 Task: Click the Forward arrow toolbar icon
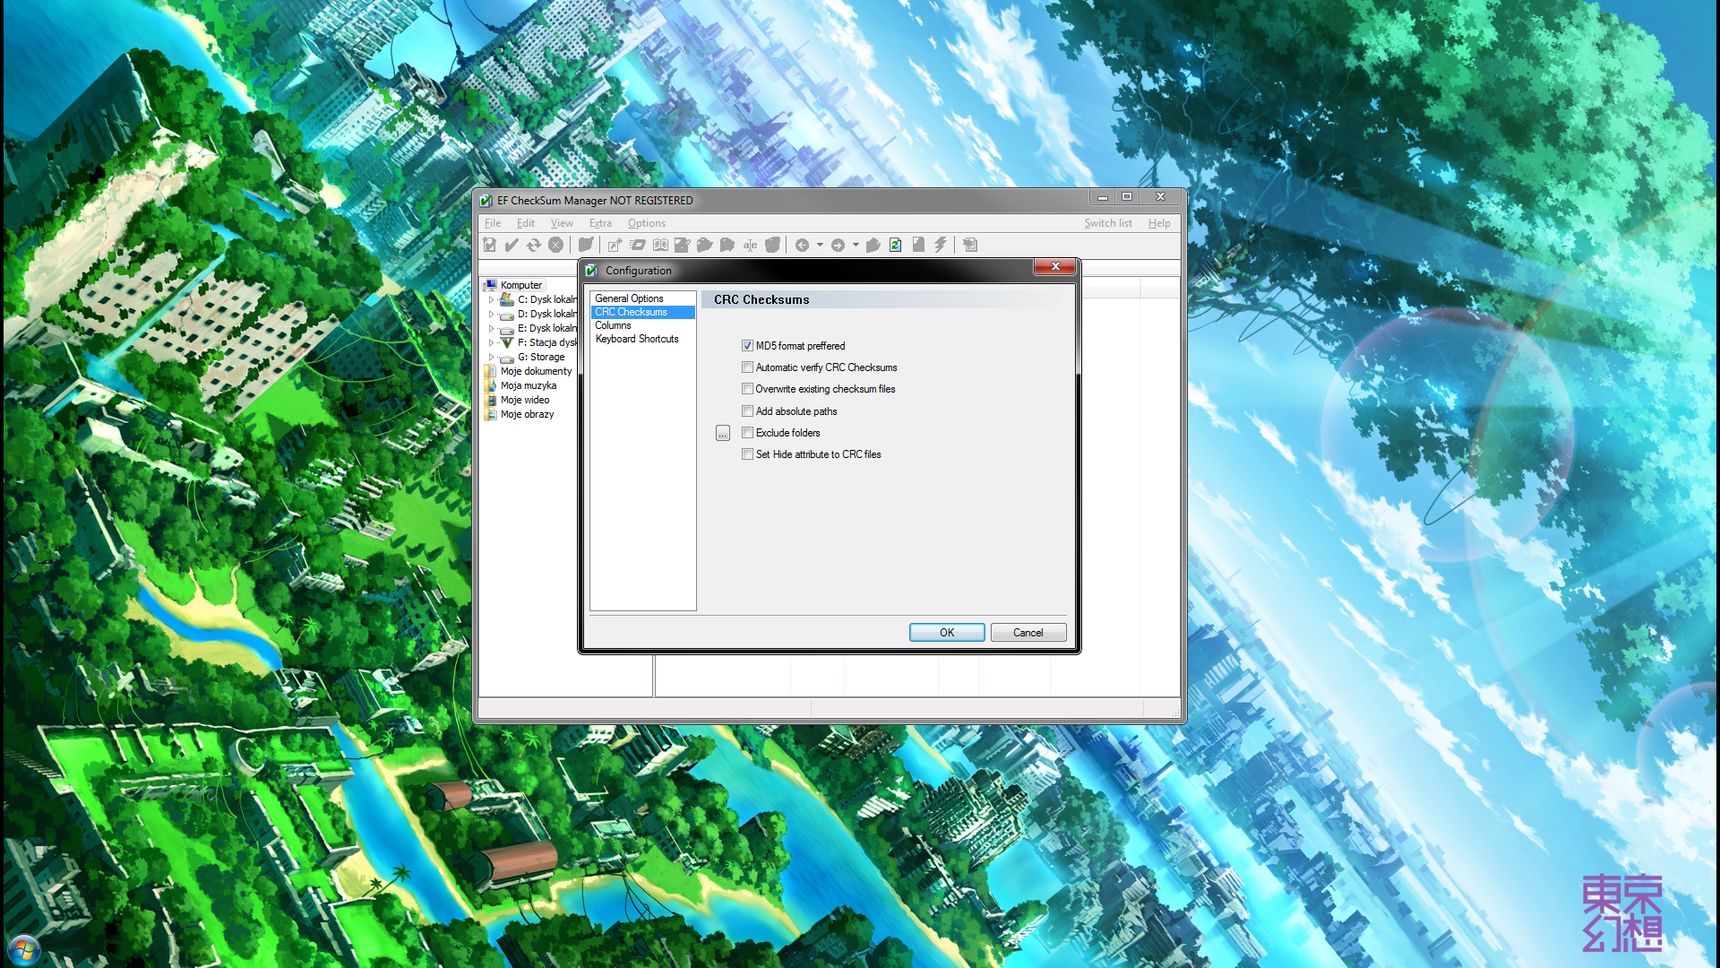click(838, 245)
